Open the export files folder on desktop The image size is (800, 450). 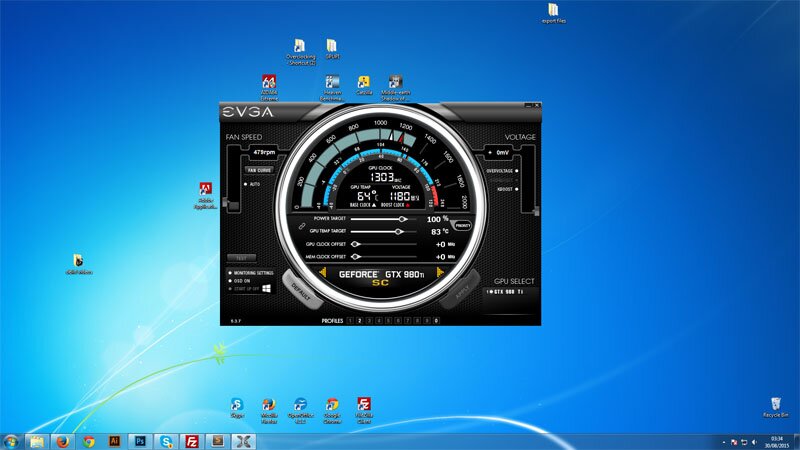(x=554, y=13)
